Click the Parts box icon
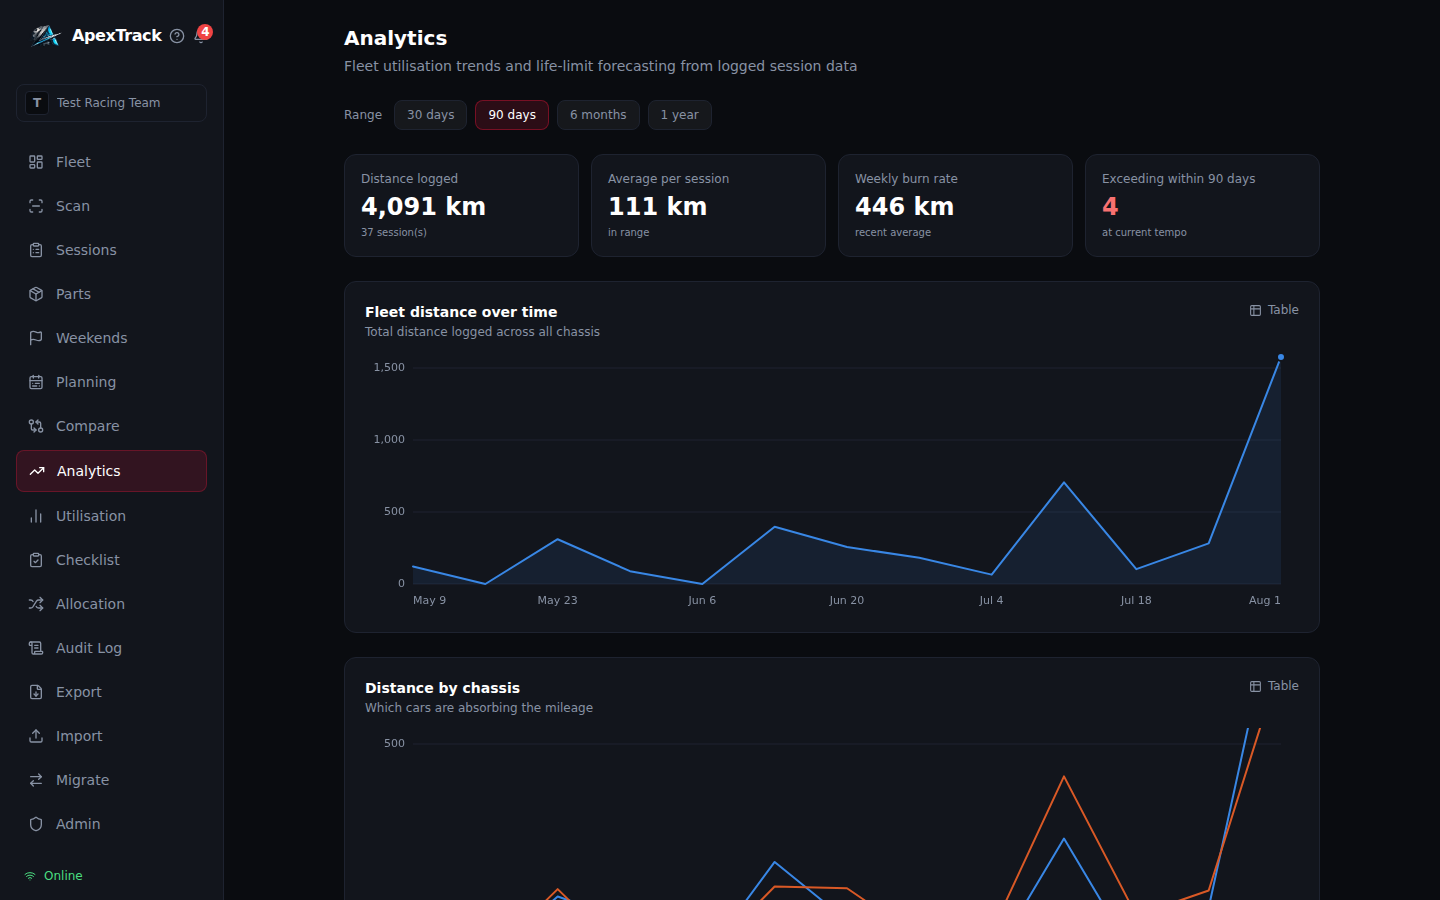The height and width of the screenshot is (900, 1440). click(36, 294)
